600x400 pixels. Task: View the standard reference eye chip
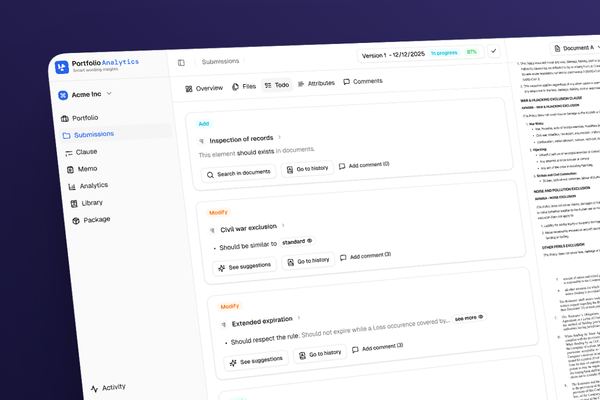(x=297, y=242)
